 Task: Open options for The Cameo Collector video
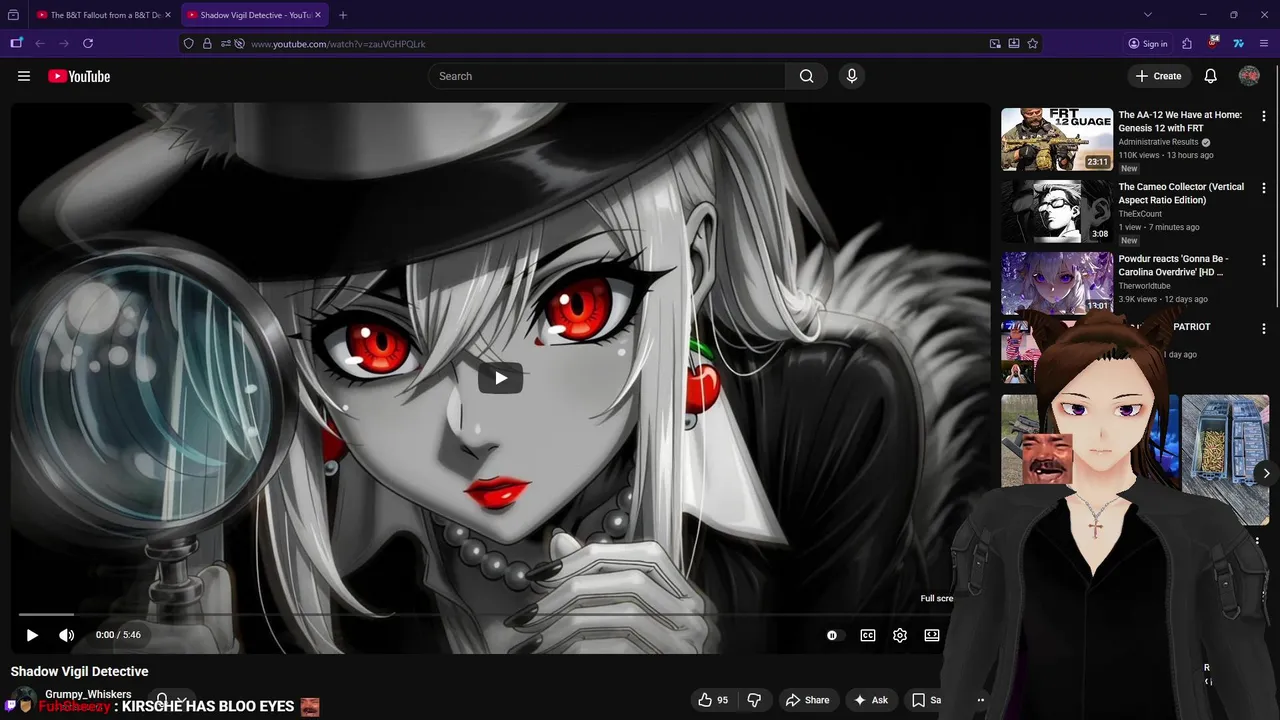click(x=1263, y=188)
